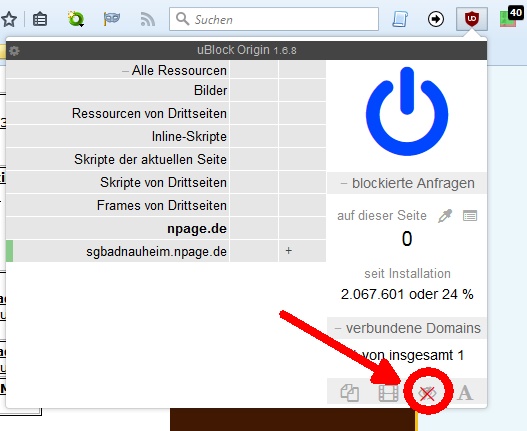Click the auf dieser Seite label
Screen dimensions: 527x431
pos(382,216)
